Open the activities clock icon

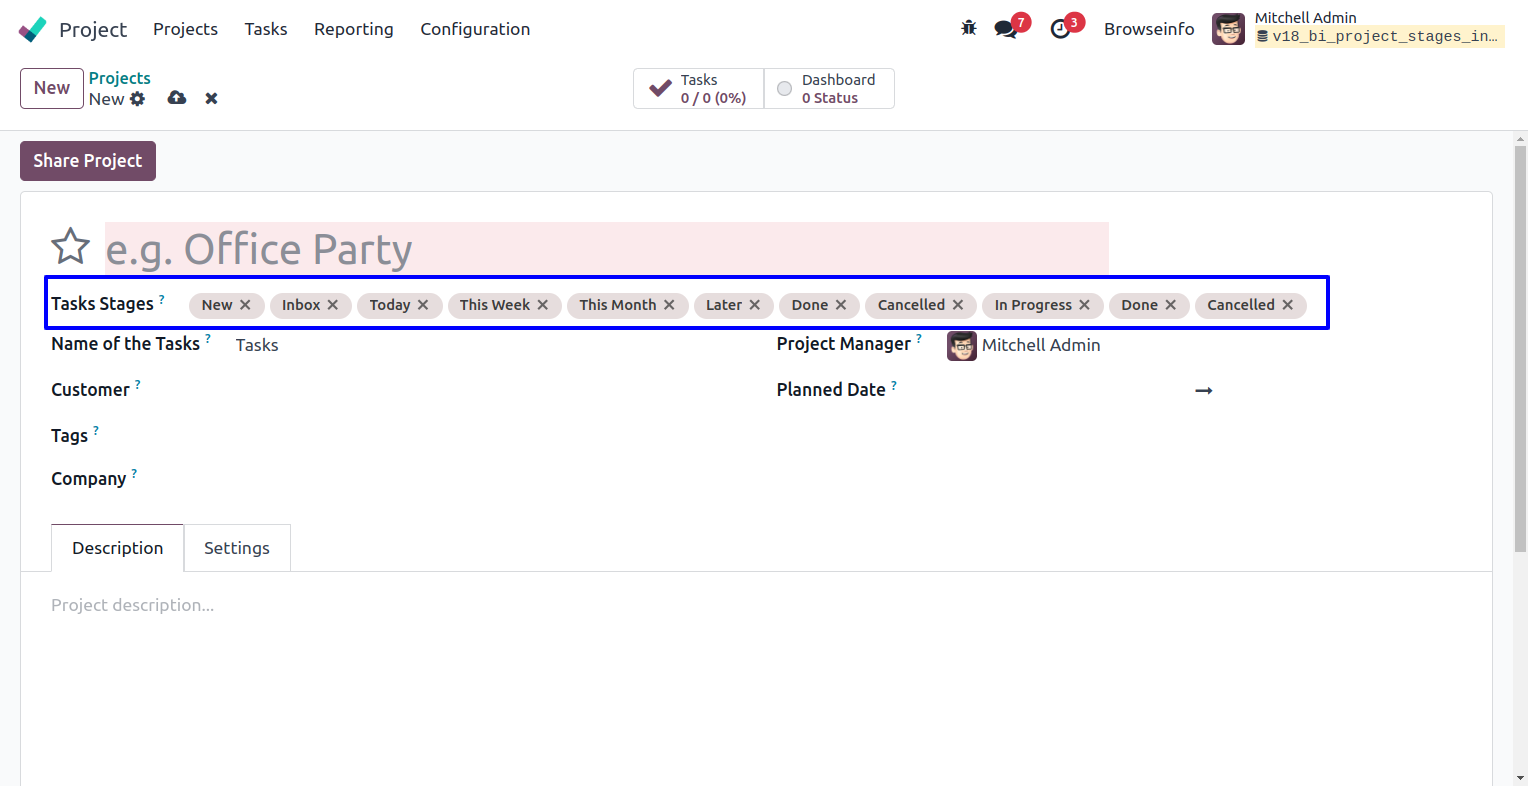[1060, 29]
